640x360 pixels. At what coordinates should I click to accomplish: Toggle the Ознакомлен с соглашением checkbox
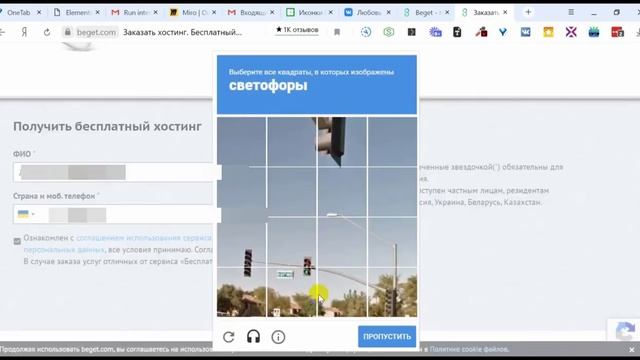(17, 241)
